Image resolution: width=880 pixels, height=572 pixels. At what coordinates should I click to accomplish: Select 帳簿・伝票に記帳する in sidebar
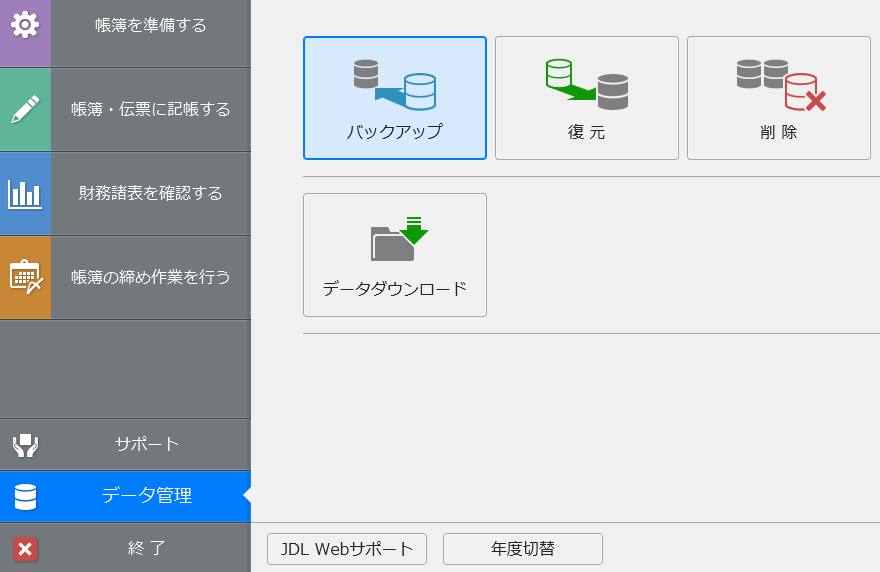150,109
